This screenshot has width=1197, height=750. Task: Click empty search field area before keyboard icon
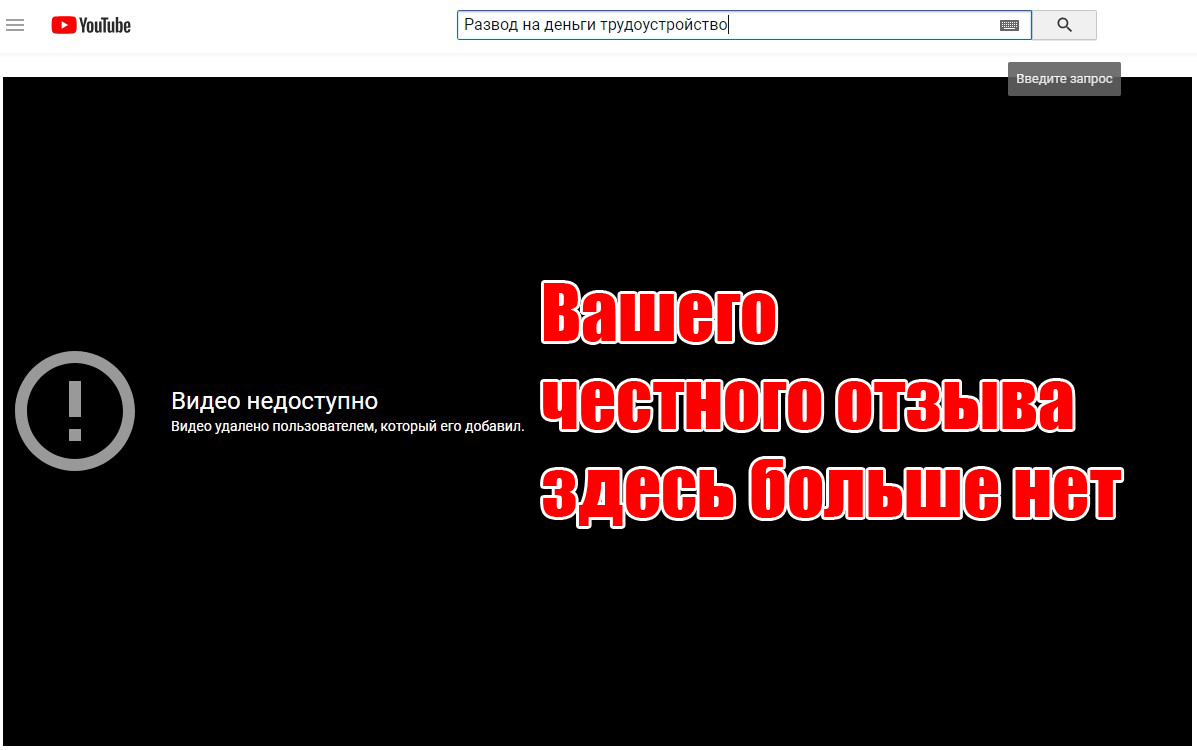point(860,25)
